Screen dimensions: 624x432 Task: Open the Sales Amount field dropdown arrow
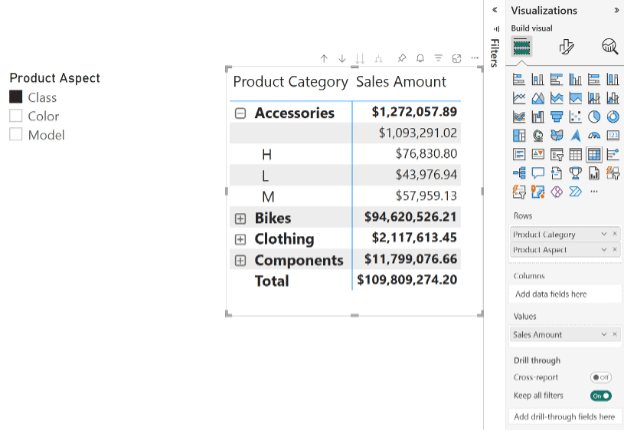(604, 335)
